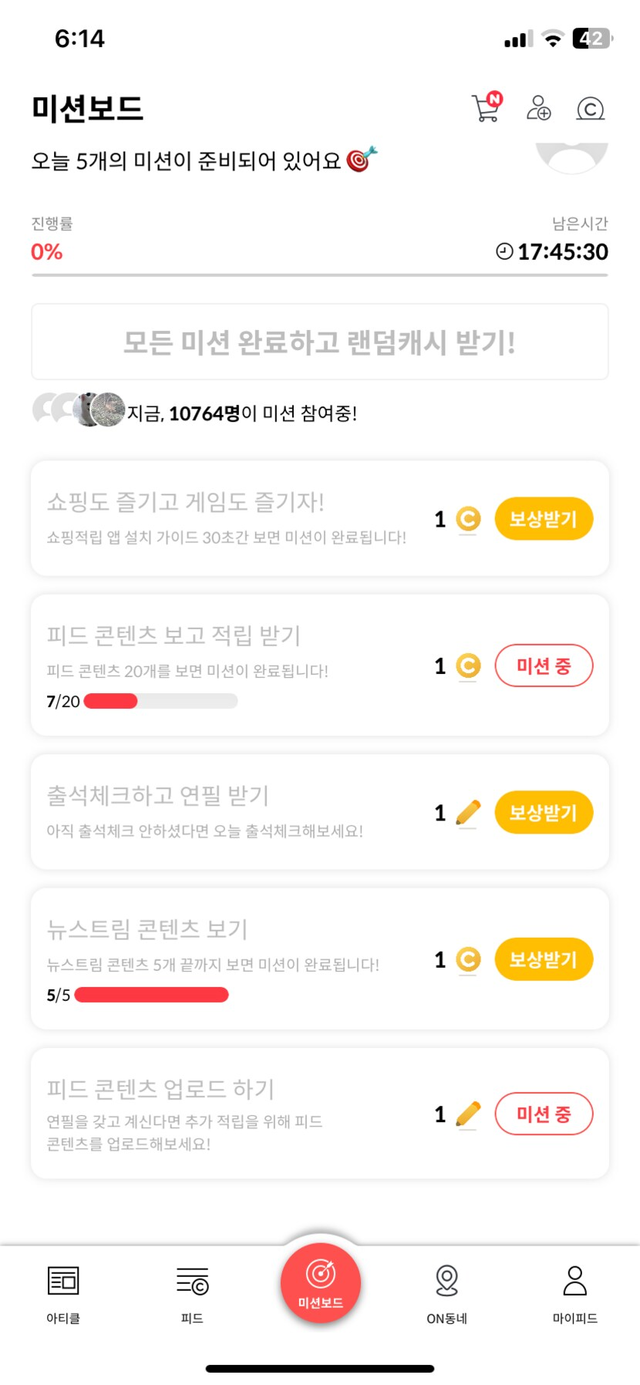Tap the pencil reward icon on 출석체크 mission

(467, 813)
